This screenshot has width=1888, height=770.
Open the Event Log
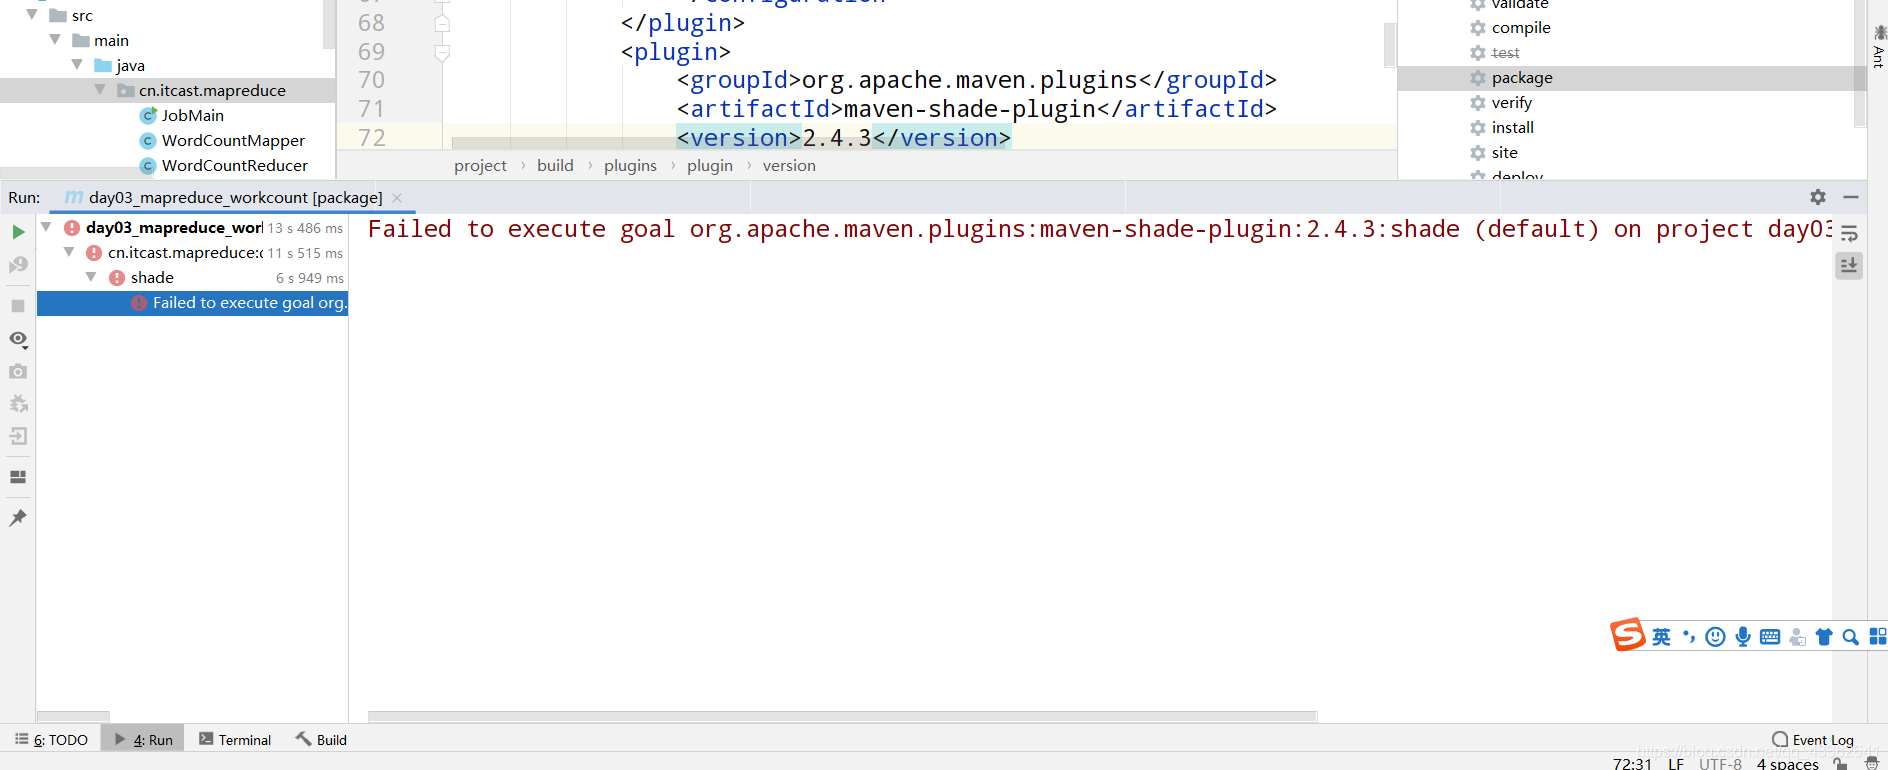click(x=1813, y=740)
